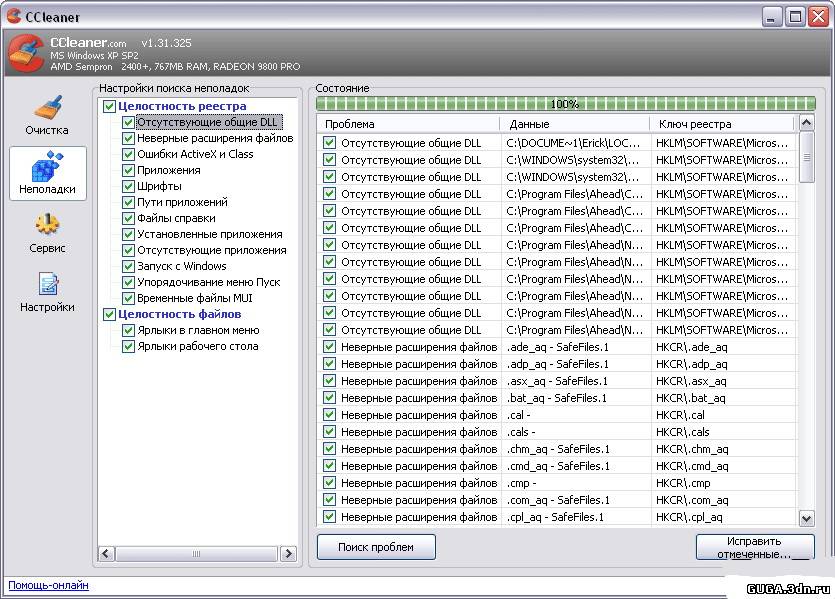Toggle Приложения option checkbox

(128, 170)
